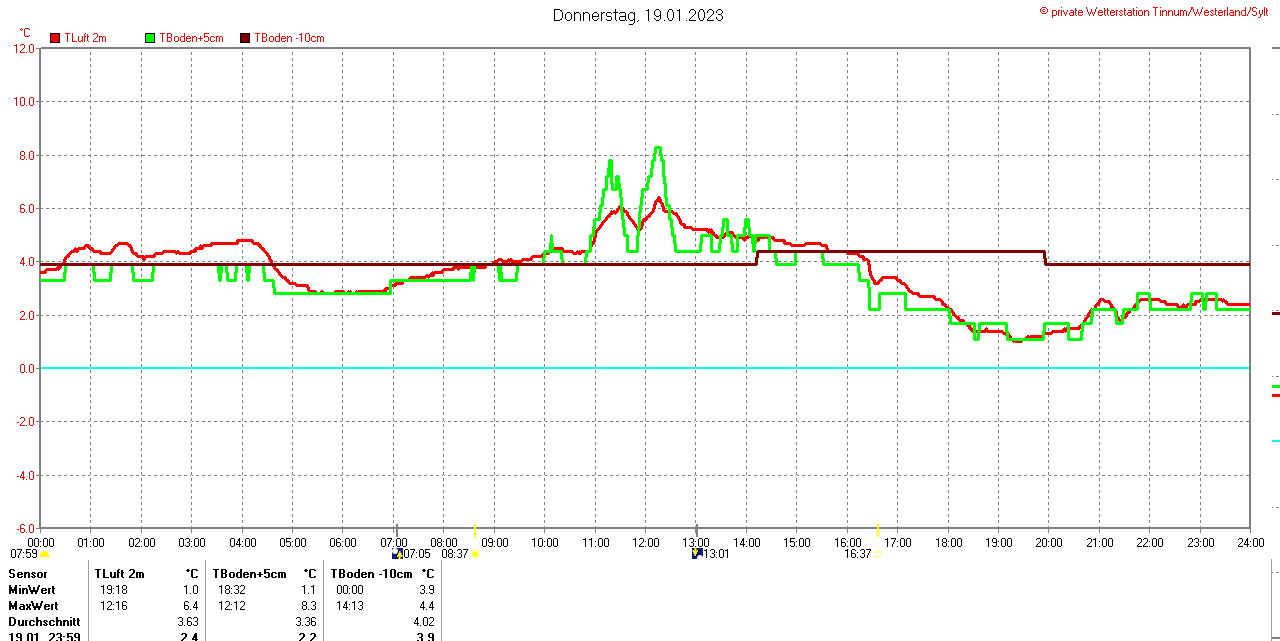
Task: Click the moonrise icon beside 07:05
Action: [397, 553]
